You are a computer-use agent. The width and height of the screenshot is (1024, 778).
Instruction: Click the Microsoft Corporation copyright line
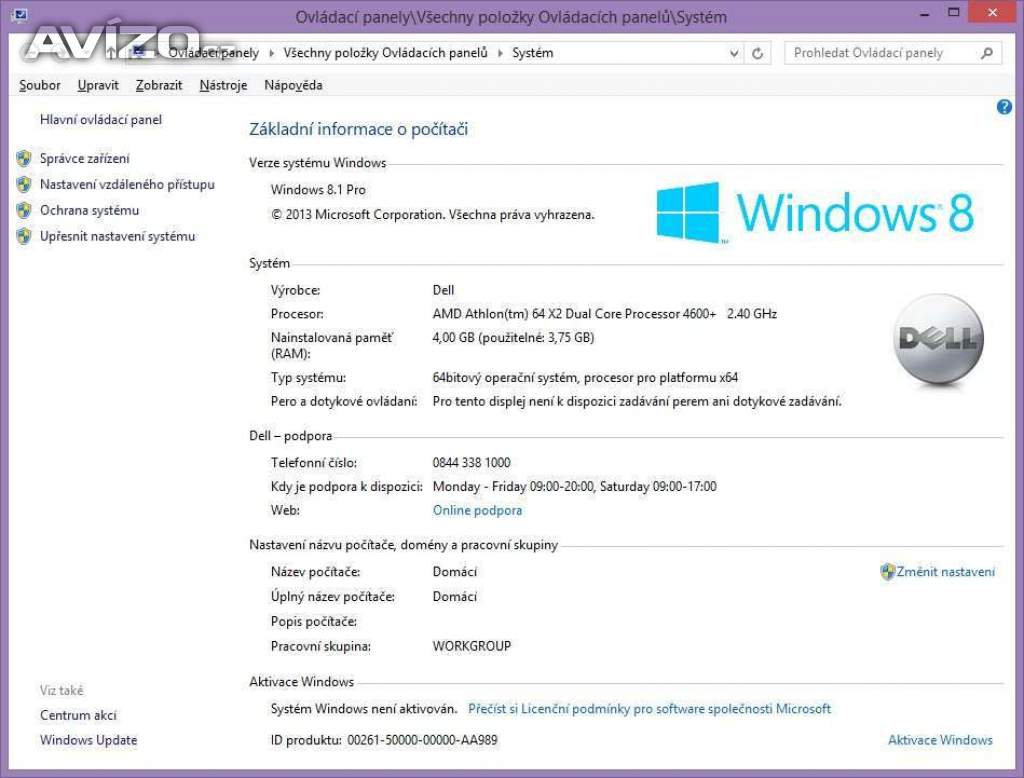tap(432, 215)
